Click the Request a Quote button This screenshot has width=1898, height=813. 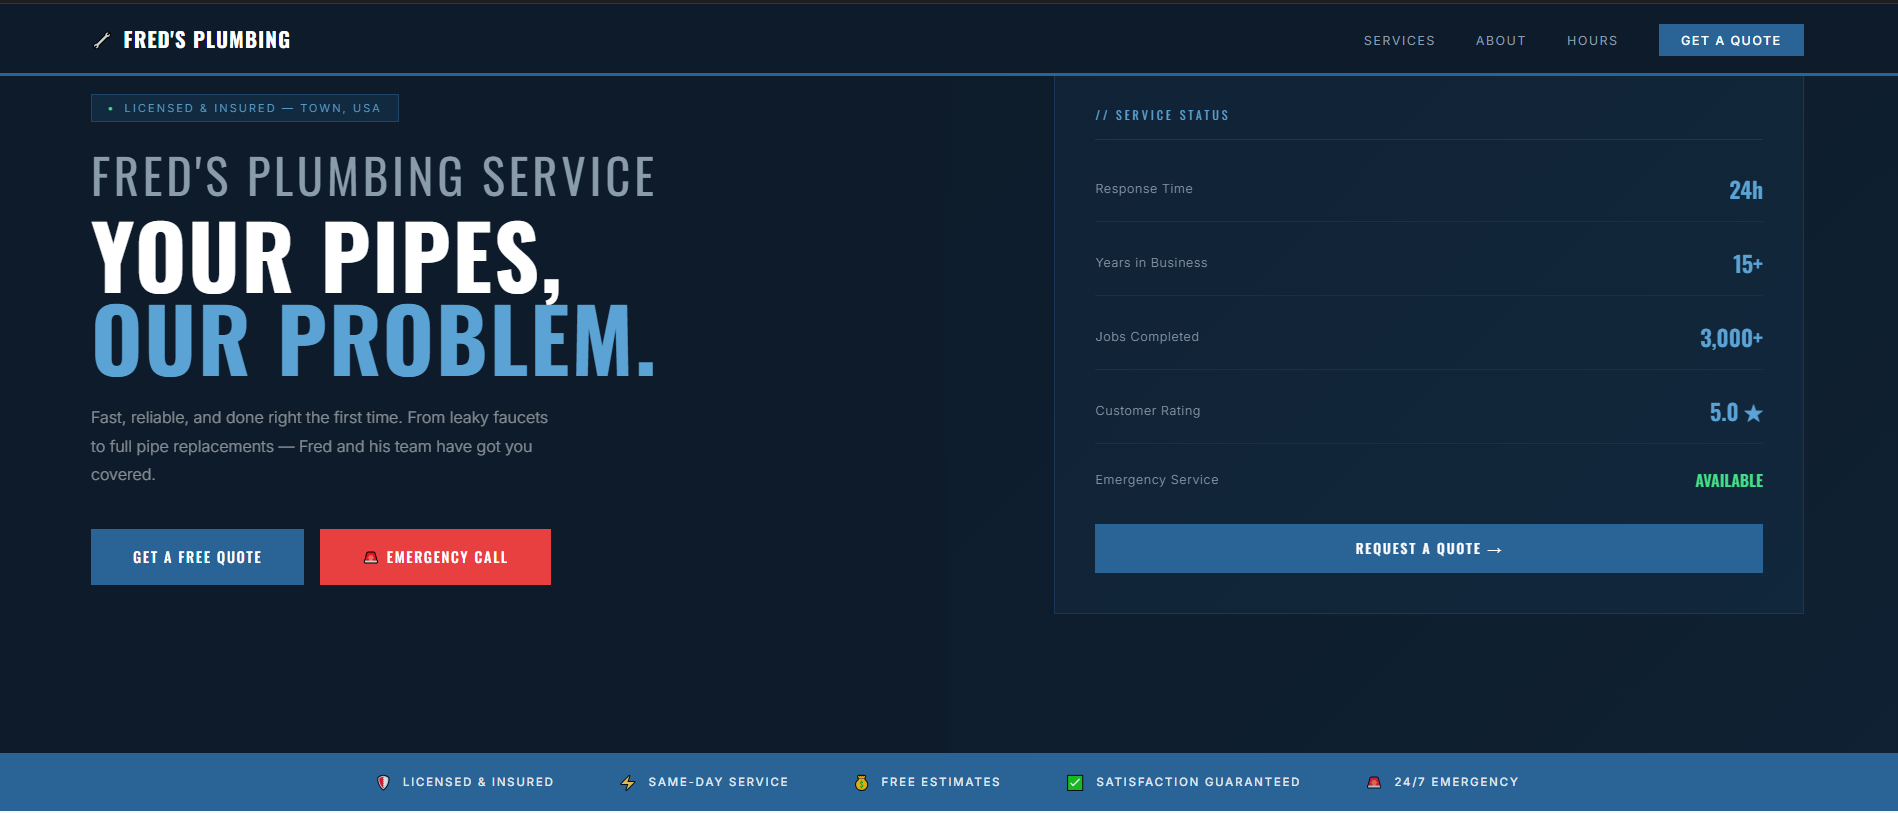click(x=1428, y=548)
